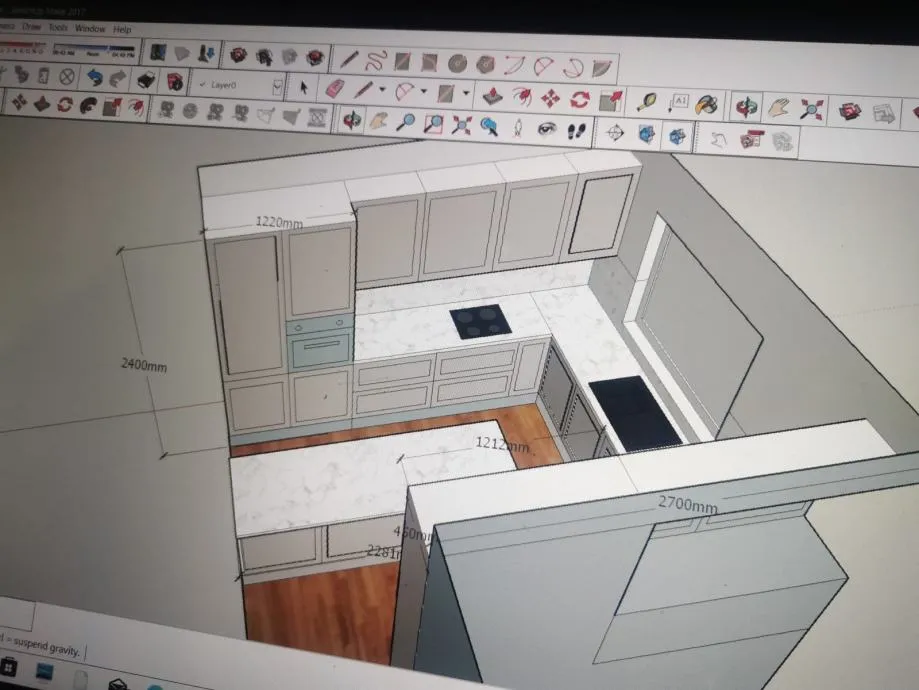Select the Rotate tool
Image resolution: width=919 pixels, height=690 pixels.
coord(579,99)
